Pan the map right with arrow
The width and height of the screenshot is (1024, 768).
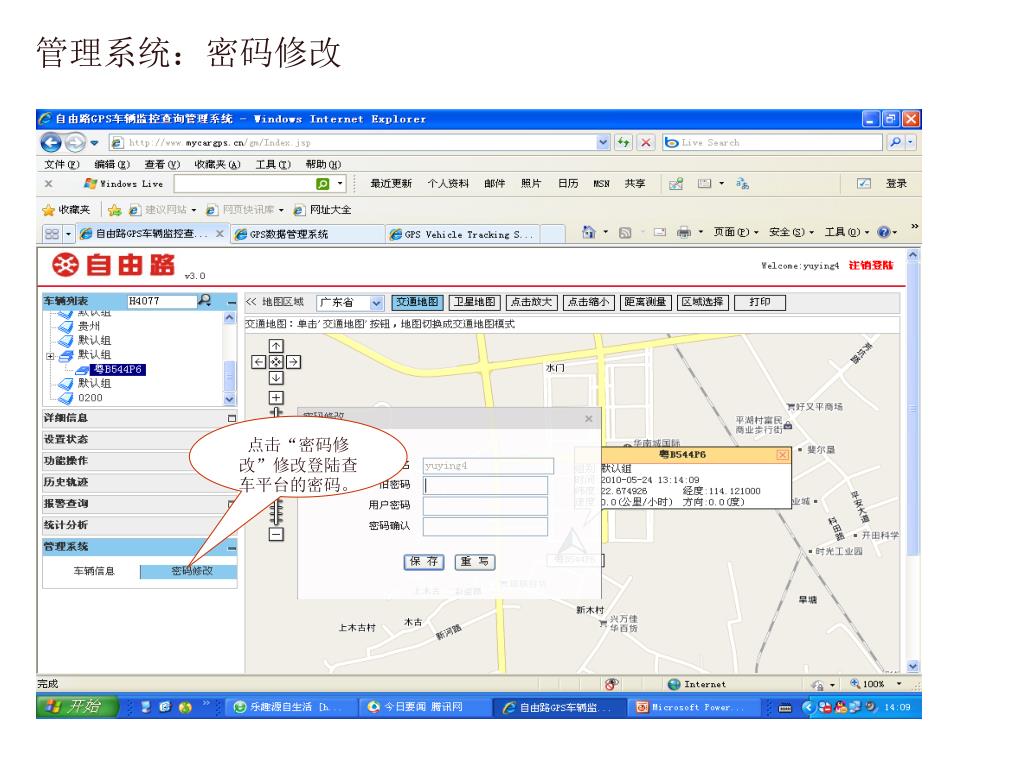294,362
